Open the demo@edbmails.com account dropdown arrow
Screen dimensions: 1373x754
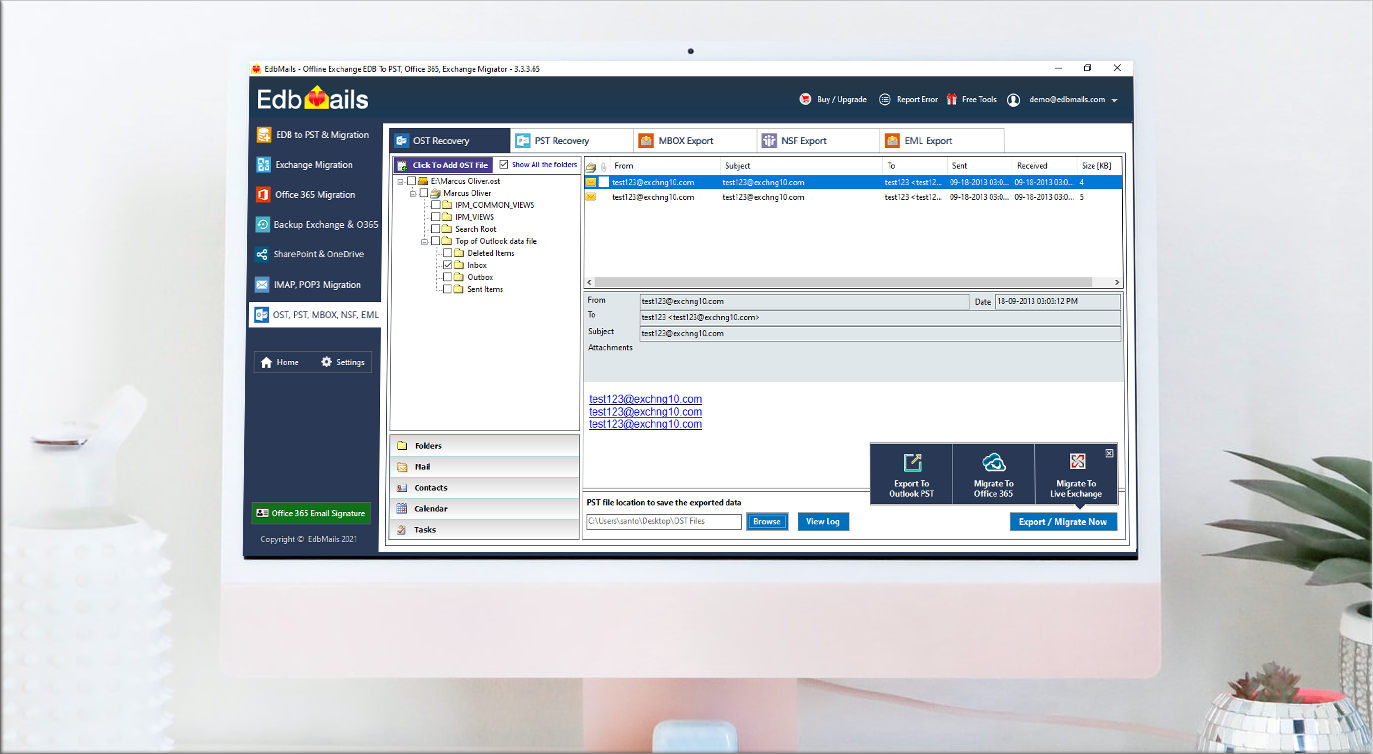(1114, 101)
